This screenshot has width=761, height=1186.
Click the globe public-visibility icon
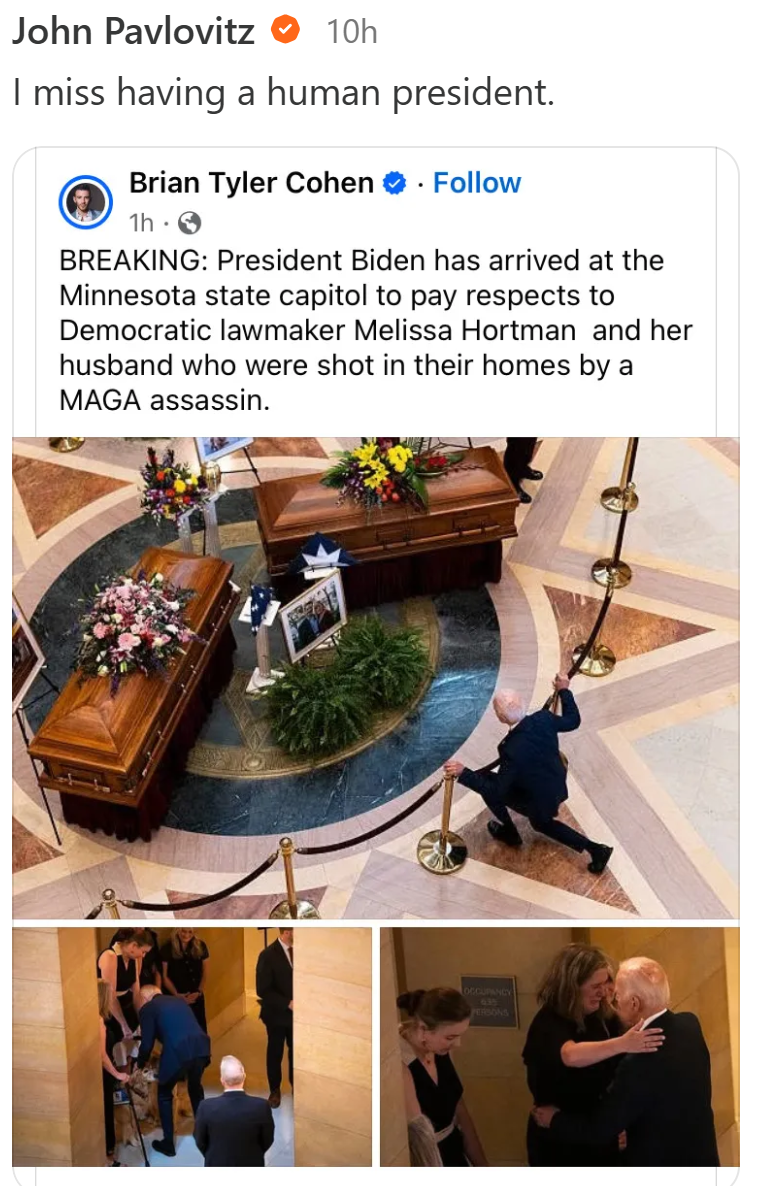tap(189, 223)
